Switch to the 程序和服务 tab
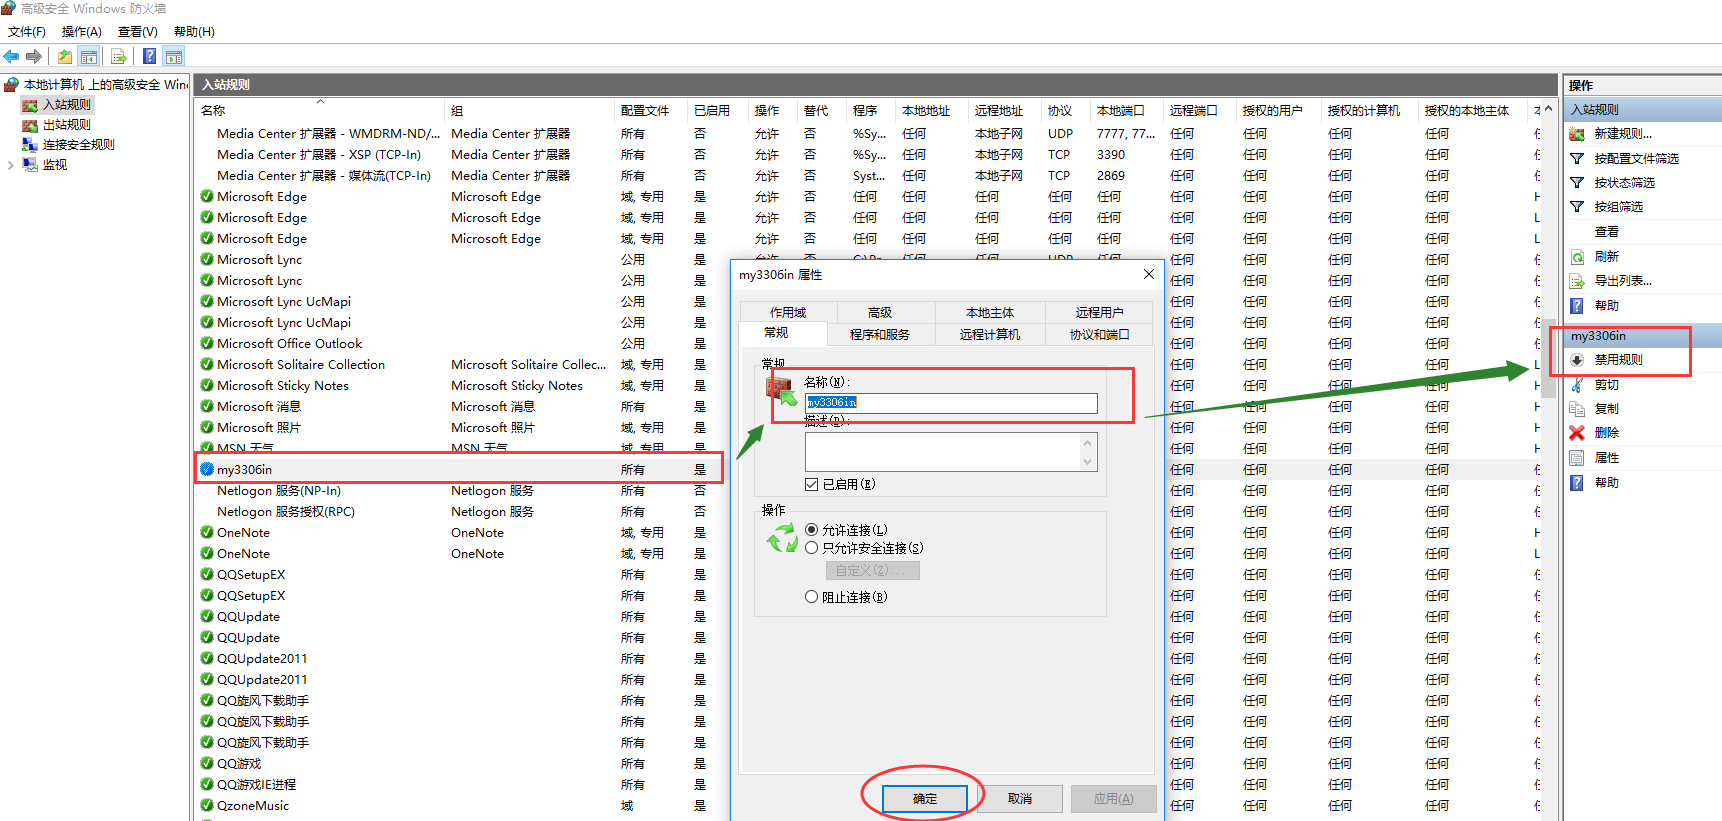 click(880, 334)
